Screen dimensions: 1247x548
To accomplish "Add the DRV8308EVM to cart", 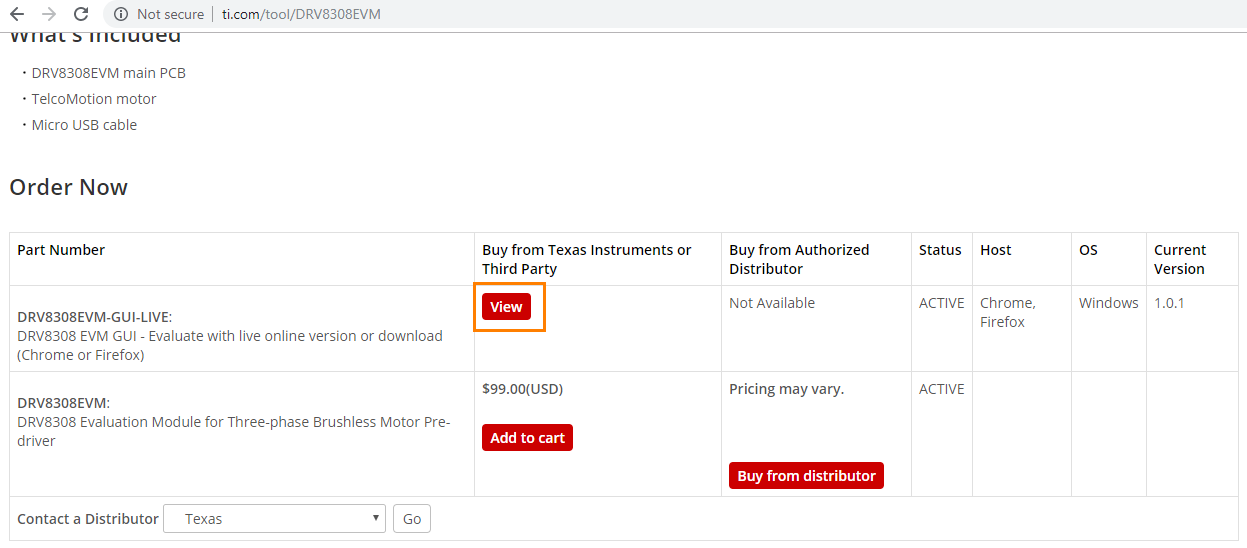I will tap(527, 438).
